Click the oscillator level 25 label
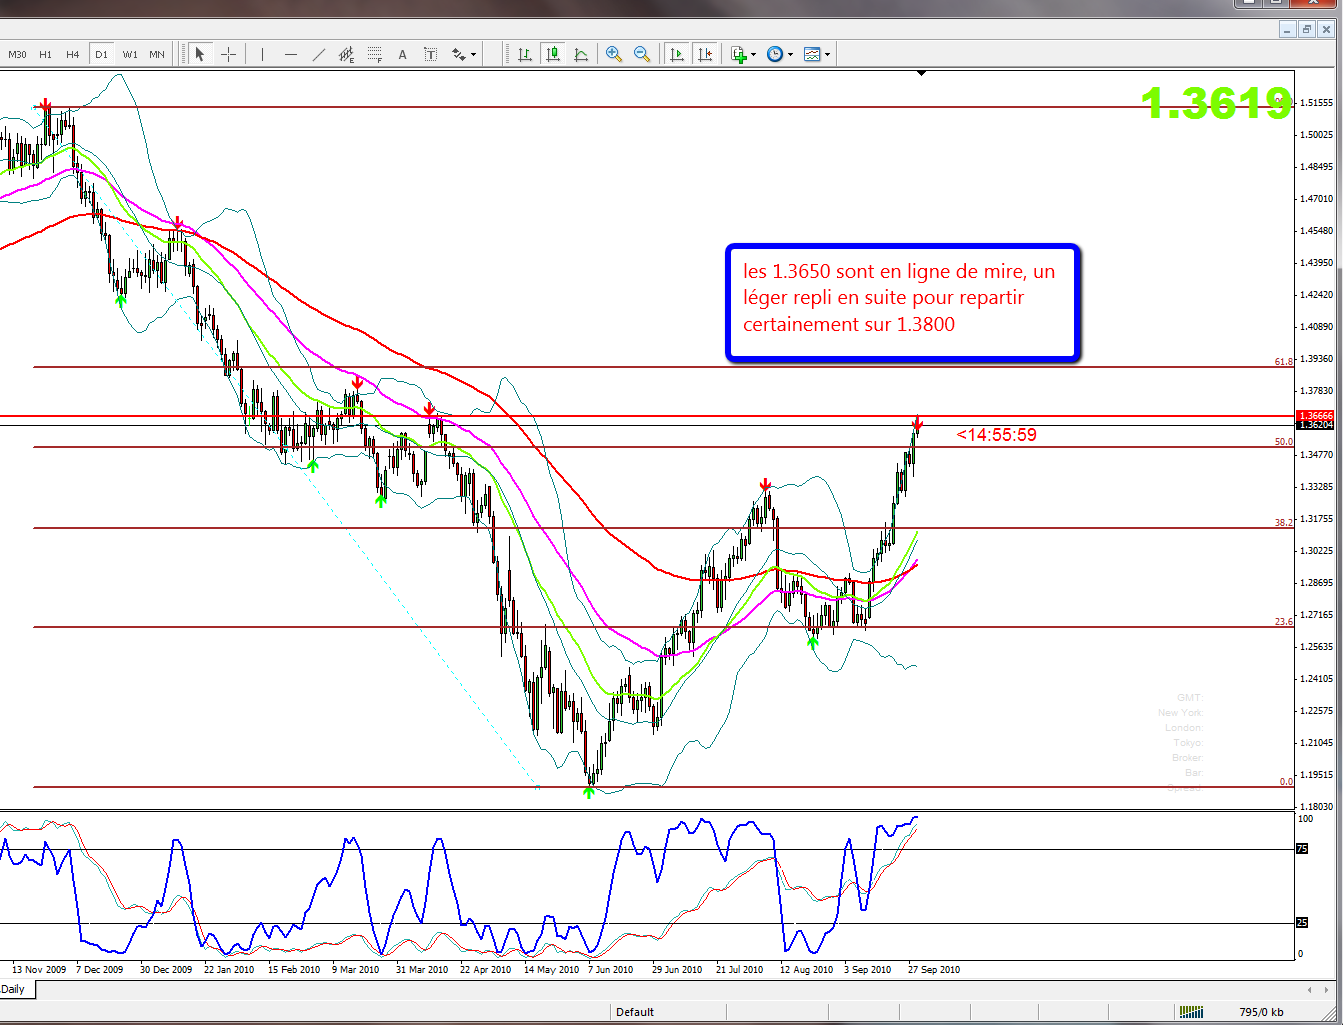This screenshot has width=1343, height=1025. pos(1302,922)
